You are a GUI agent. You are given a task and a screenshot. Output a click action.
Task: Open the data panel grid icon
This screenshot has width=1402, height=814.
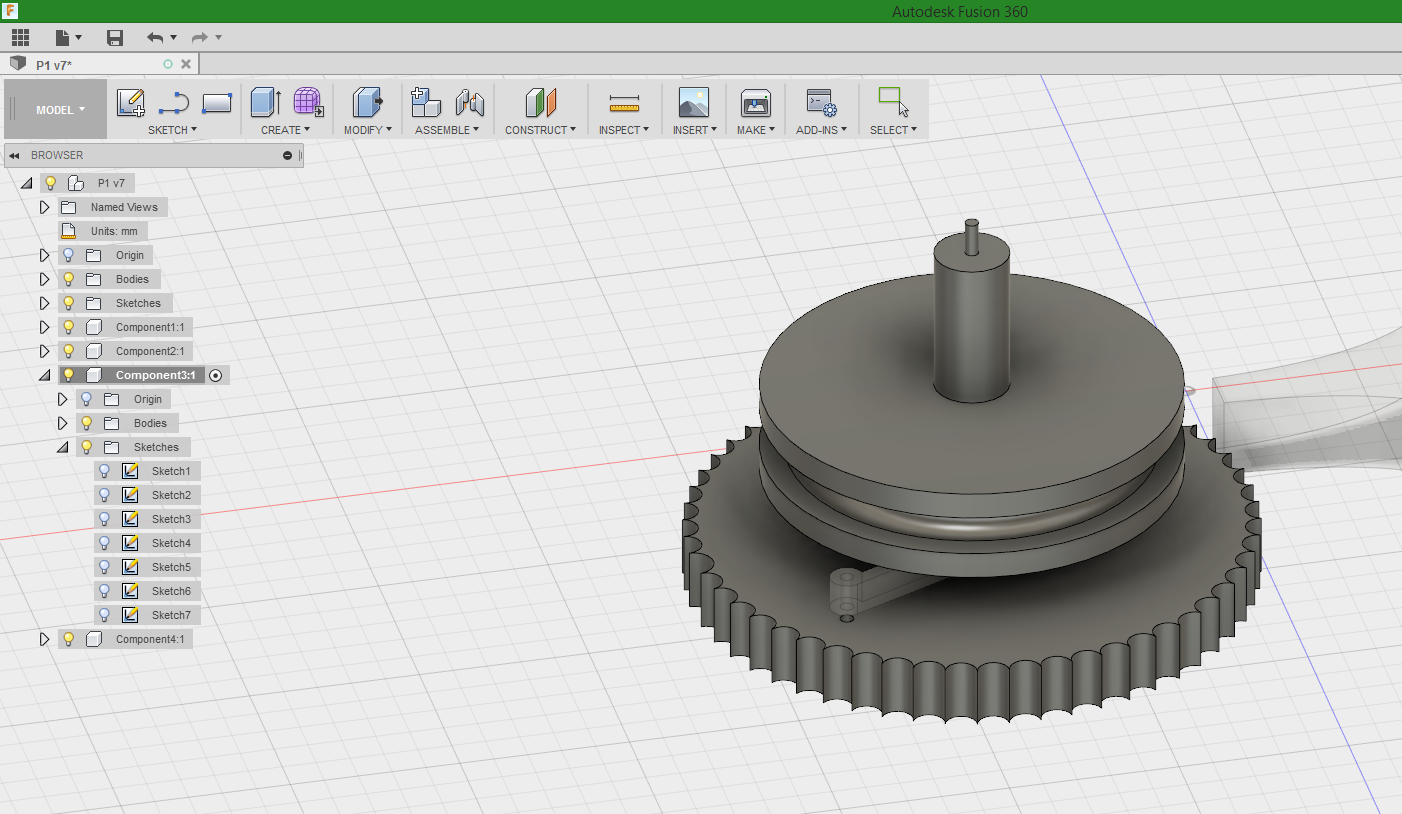20,38
